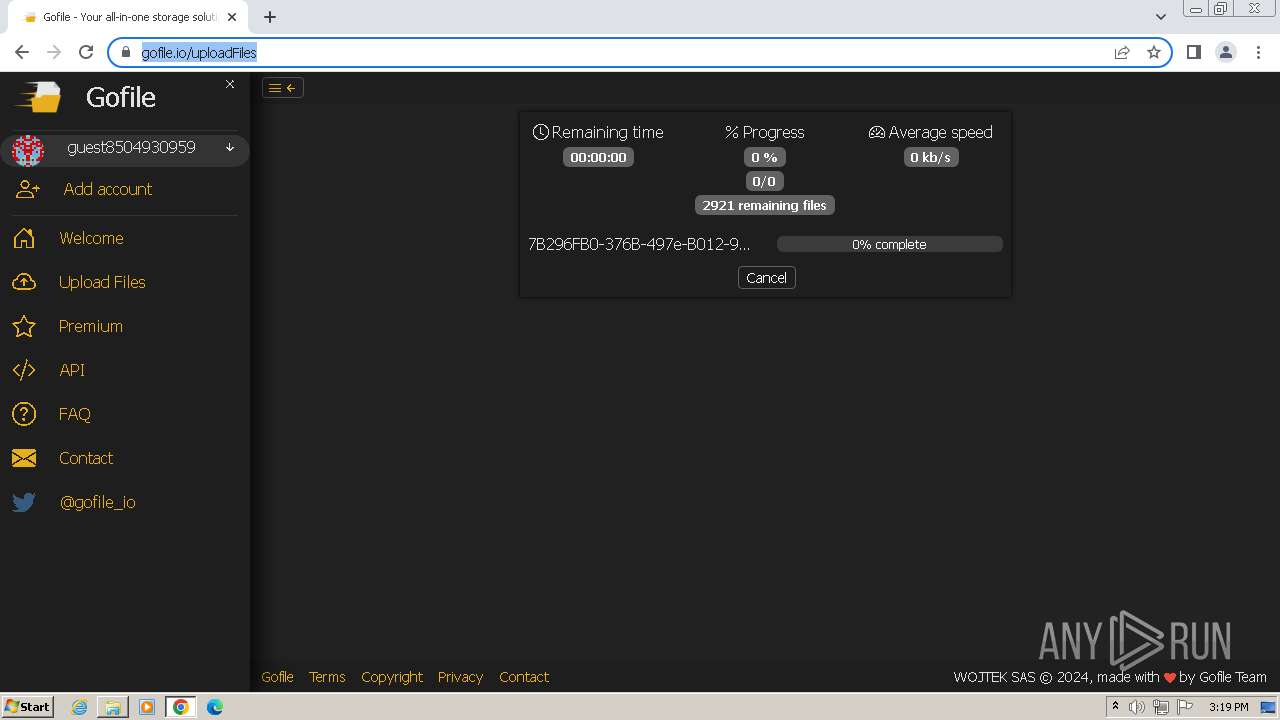Share this page via the share icon
Image resolution: width=1280 pixels, height=720 pixels.
tap(1122, 52)
